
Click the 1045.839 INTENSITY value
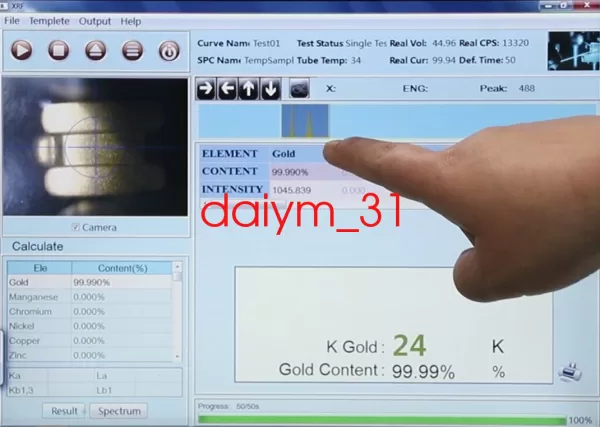tap(291, 190)
